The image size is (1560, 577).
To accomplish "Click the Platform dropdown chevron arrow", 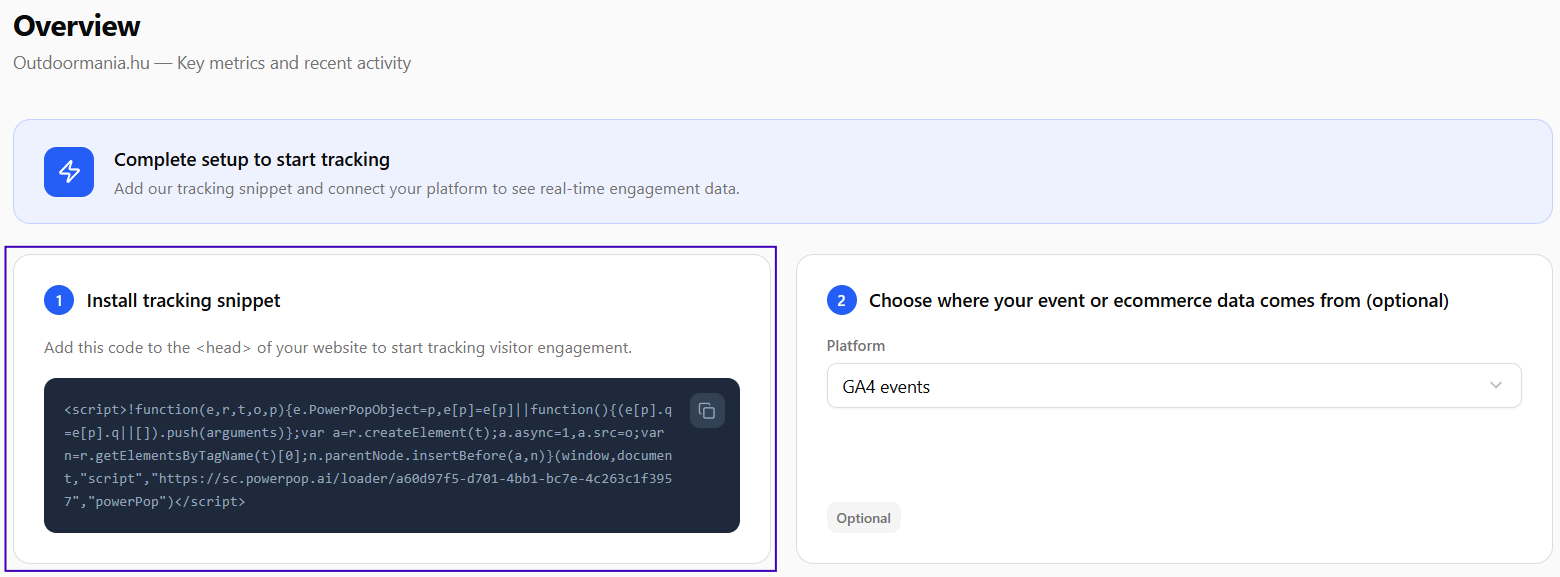I will click(x=1496, y=386).
